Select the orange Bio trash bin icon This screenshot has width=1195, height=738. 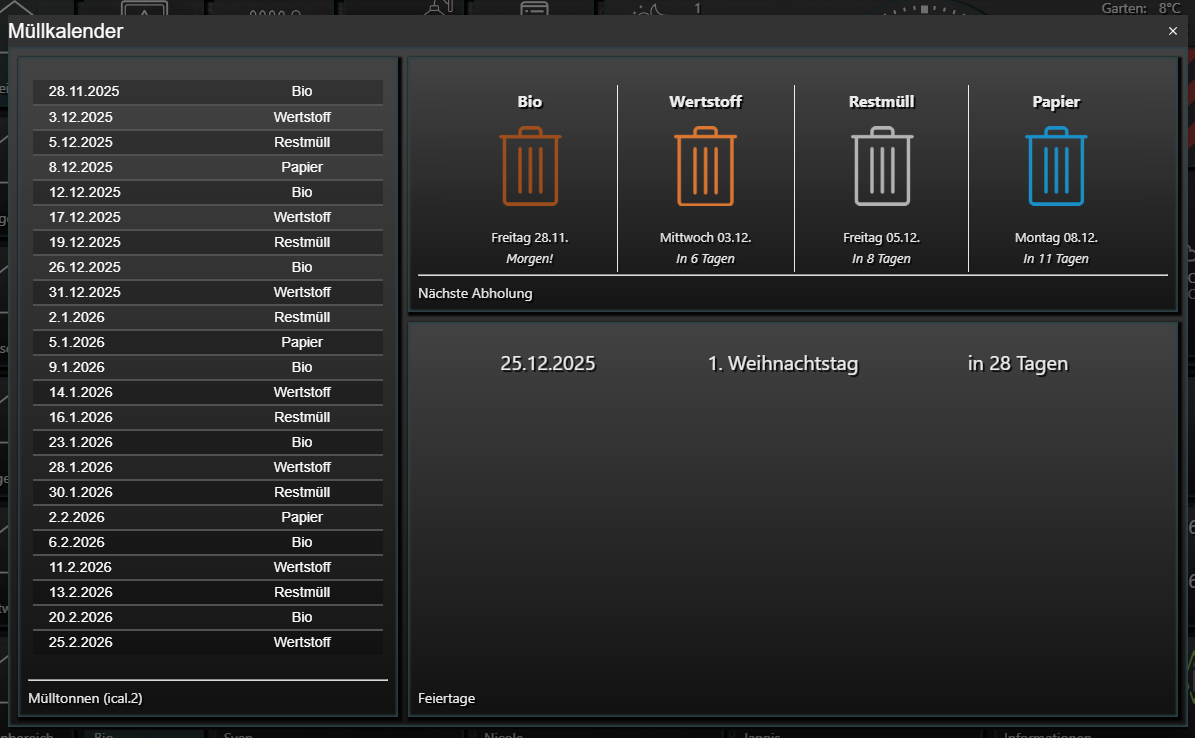click(530, 165)
